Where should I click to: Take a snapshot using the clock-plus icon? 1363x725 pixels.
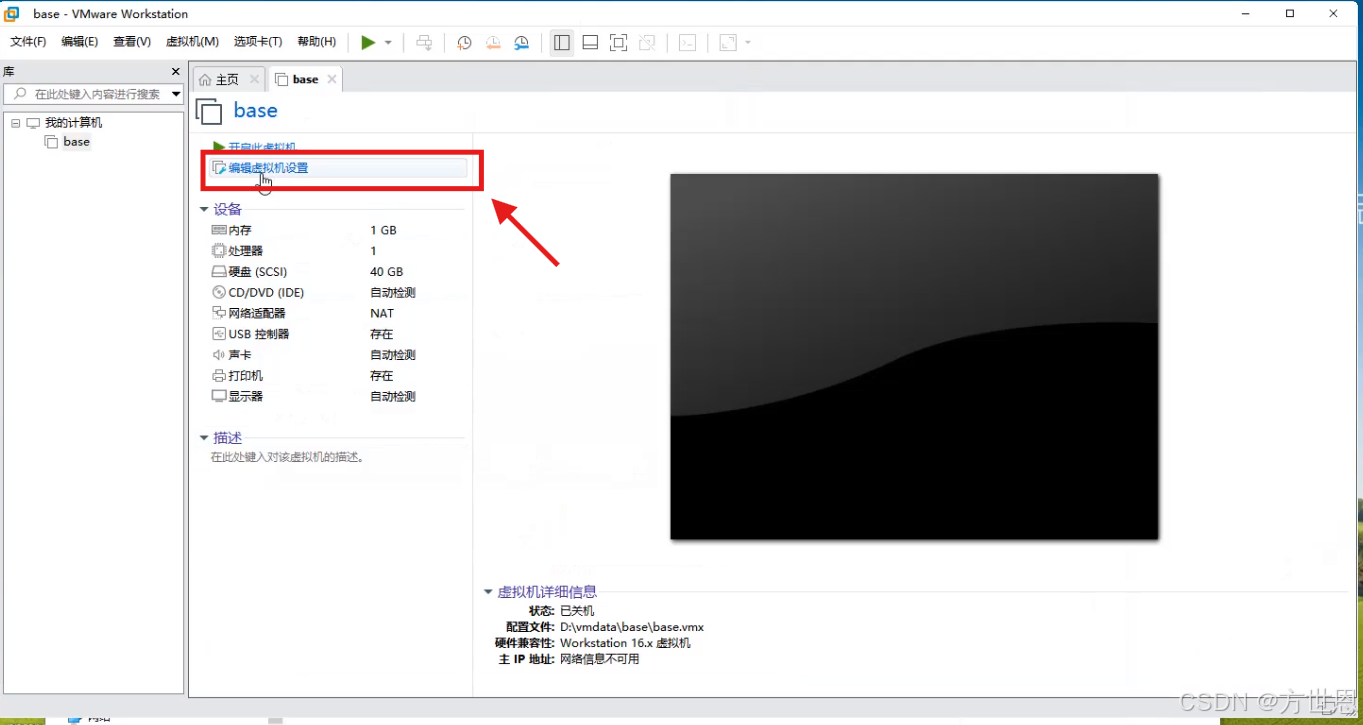[464, 42]
